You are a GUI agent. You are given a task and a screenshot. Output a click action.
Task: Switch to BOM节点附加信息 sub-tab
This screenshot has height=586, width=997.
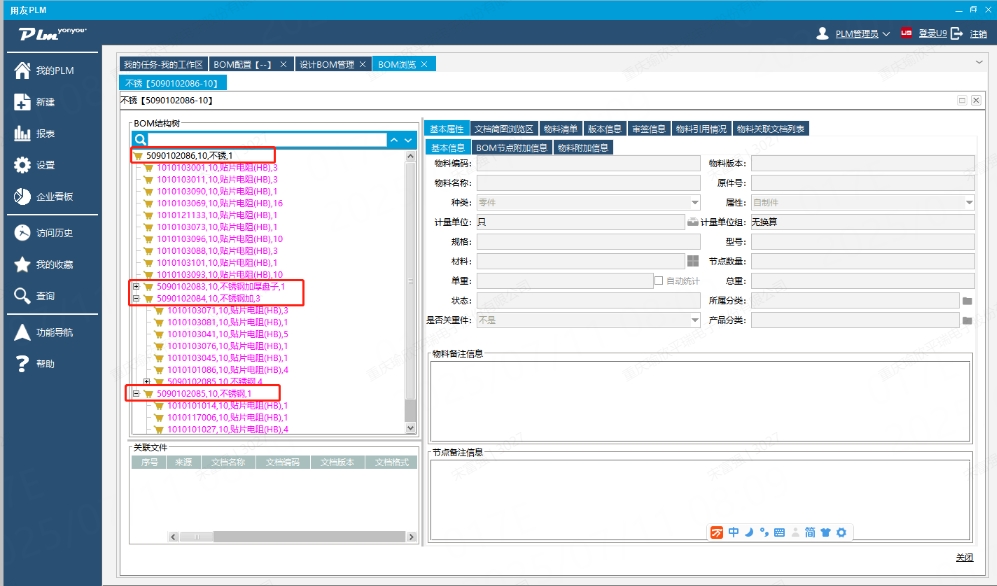click(x=512, y=148)
